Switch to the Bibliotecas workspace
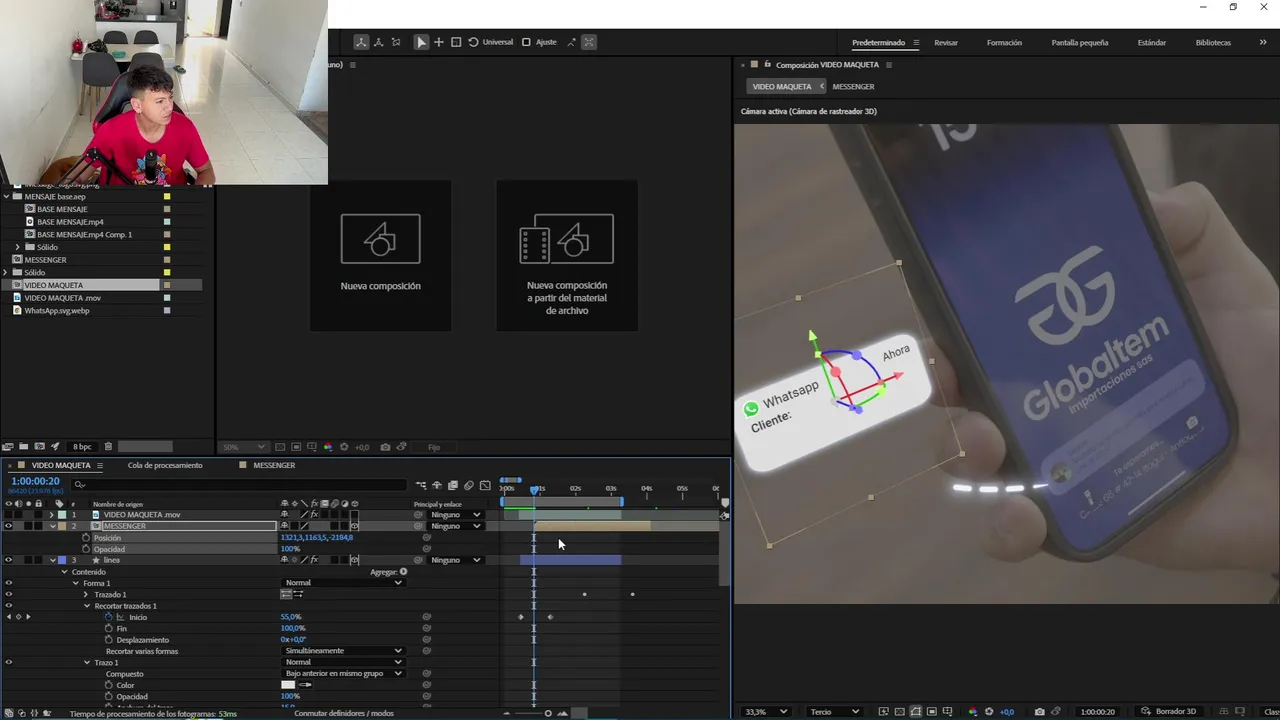Image resolution: width=1280 pixels, height=720 pixels. [x=1213, y=43]
